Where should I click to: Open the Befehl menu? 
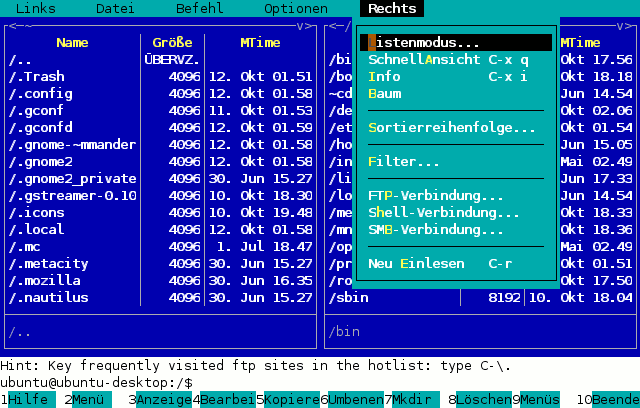tap(199, 8)
